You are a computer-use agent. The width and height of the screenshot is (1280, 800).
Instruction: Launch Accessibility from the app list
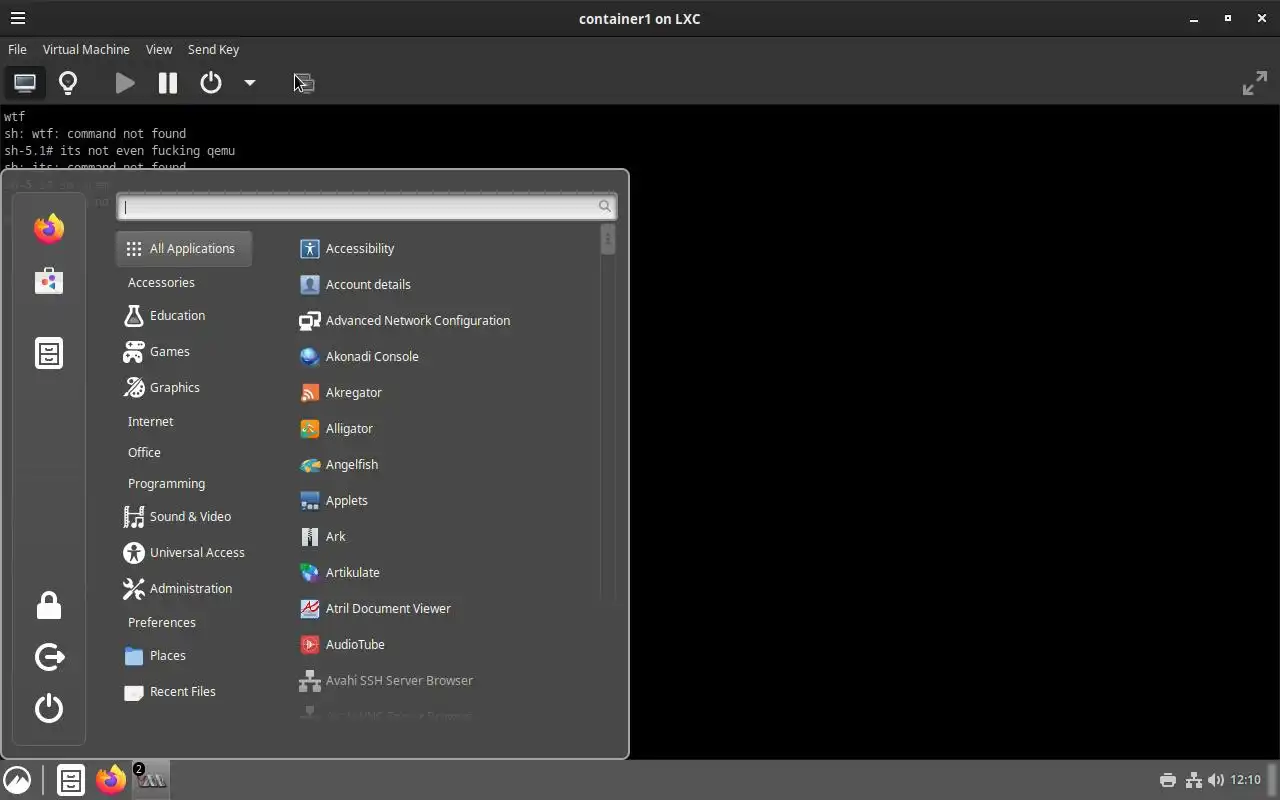[x=347, y=248]
